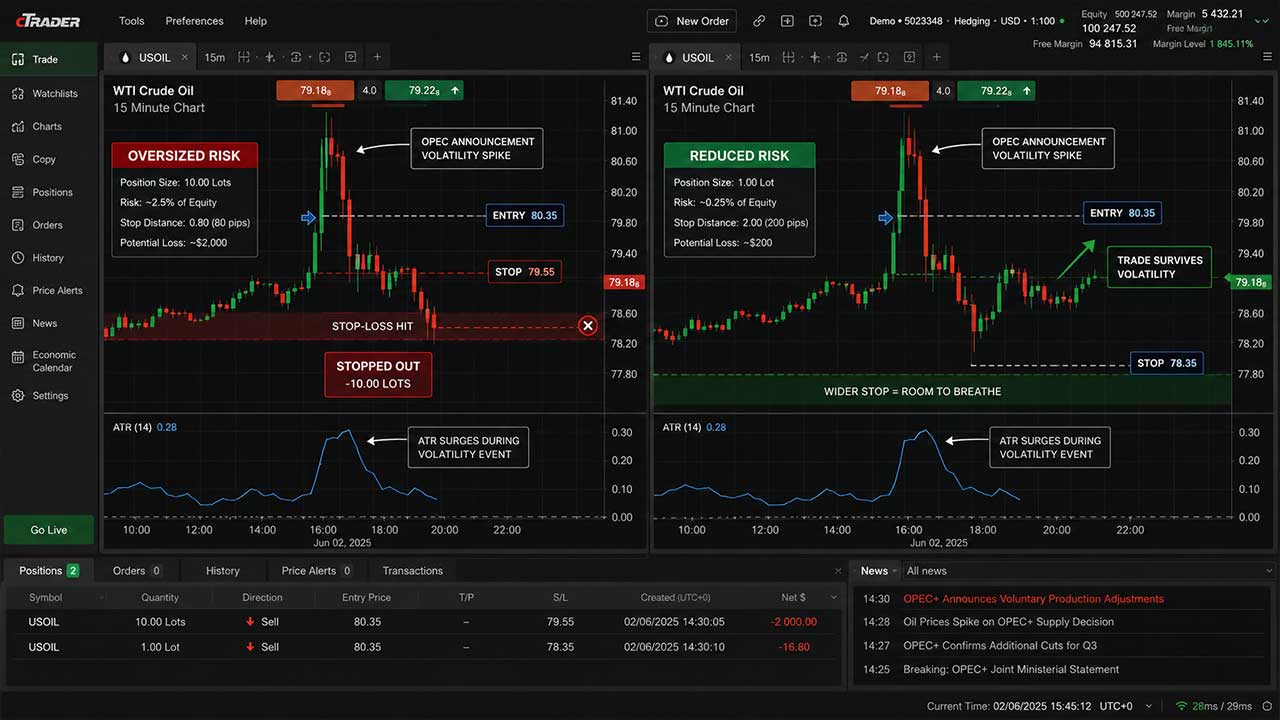This screenshot has height=720, width=1280.
Task: Click the plus-box icon right of the link icon
Action: (787, 21)
